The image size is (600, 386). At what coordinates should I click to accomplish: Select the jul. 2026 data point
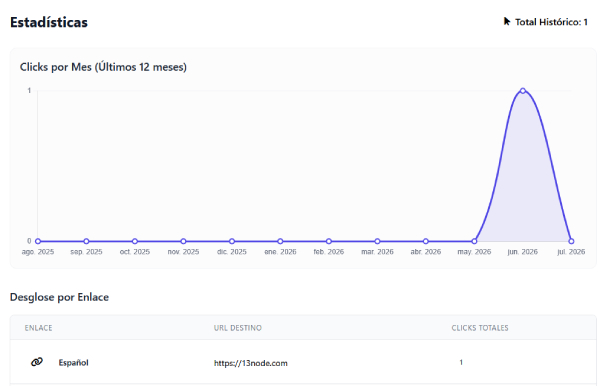571,241
